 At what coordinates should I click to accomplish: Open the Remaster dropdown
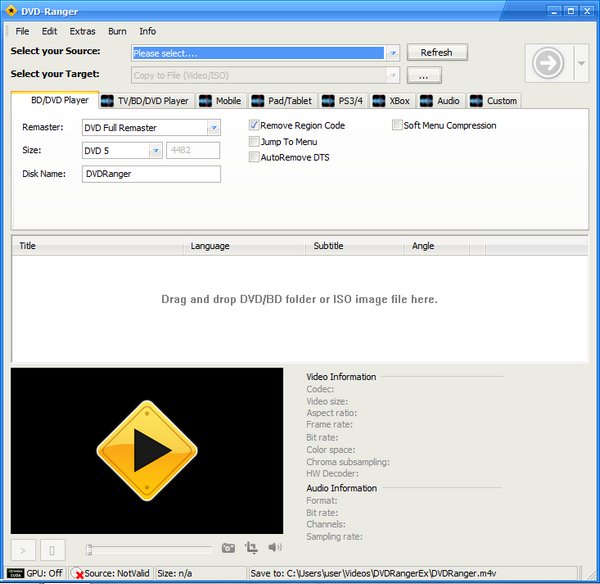tap(214, 128)
